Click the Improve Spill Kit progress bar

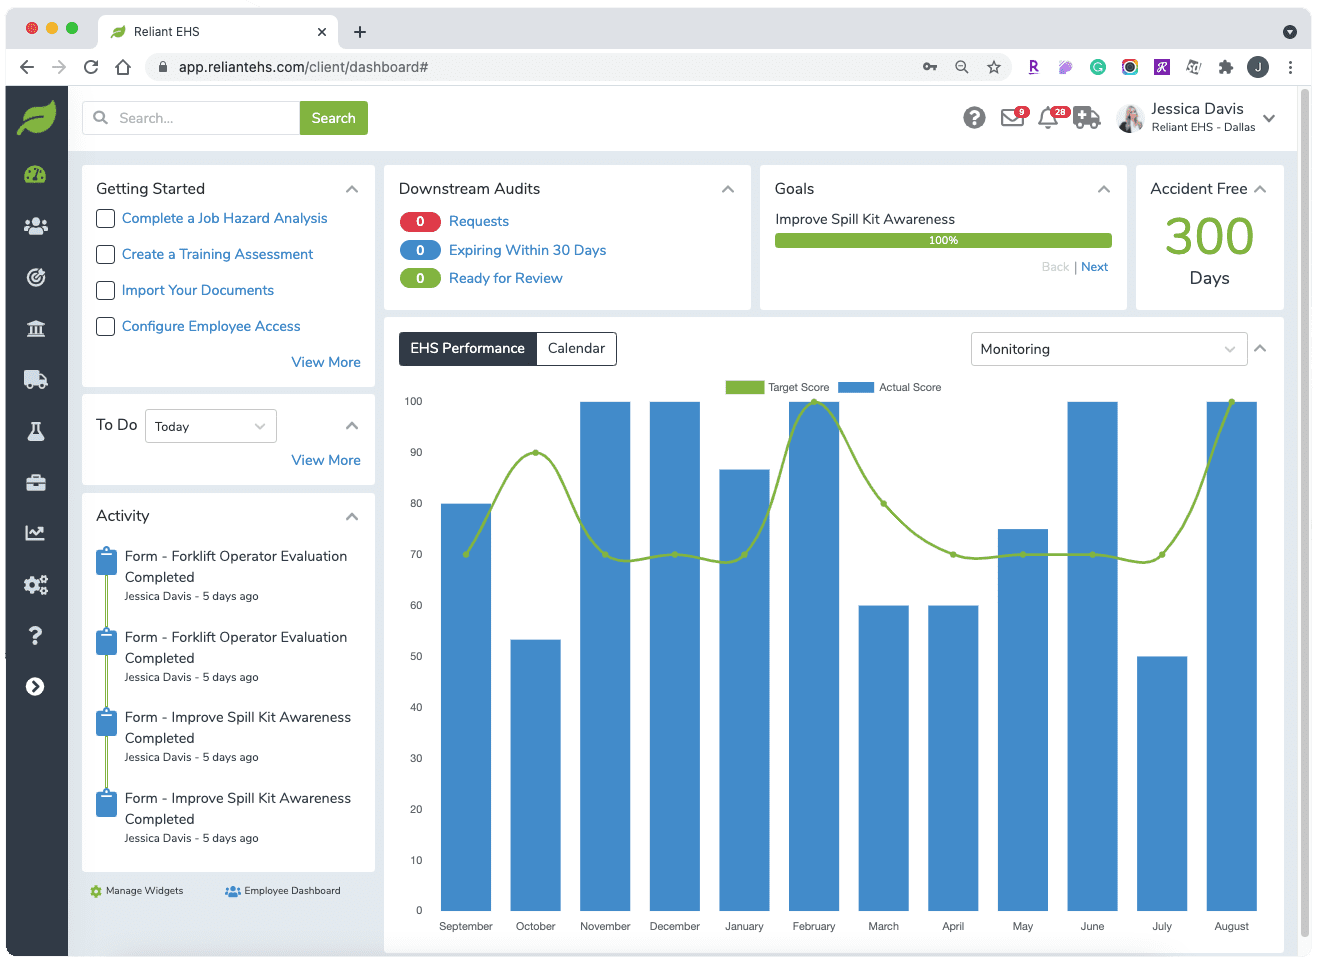(943, 240)
